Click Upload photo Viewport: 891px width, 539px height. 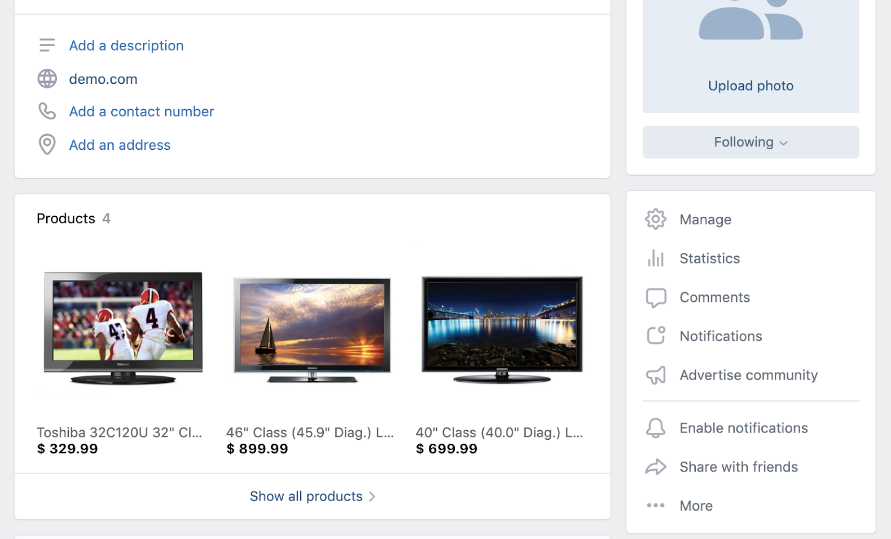pyautogui.click(x=751, y=86)
